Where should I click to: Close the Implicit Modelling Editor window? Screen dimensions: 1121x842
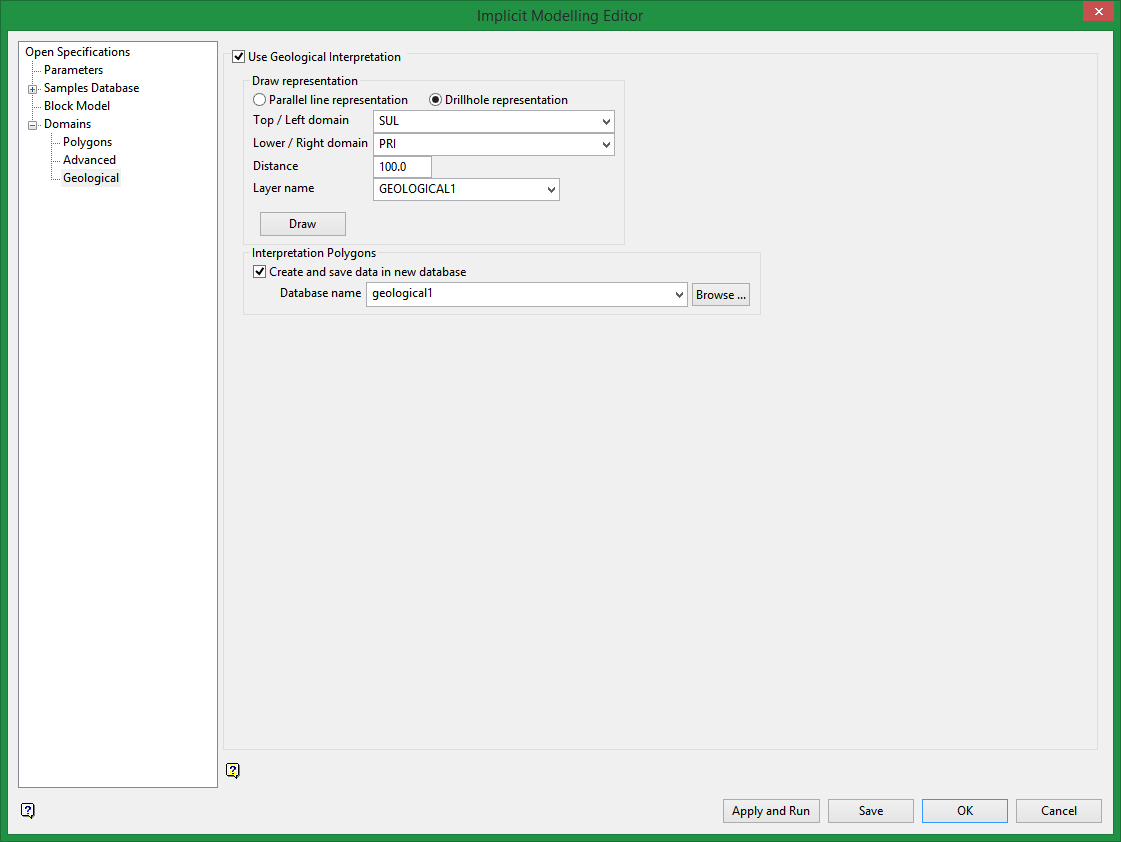(1098, 11)
